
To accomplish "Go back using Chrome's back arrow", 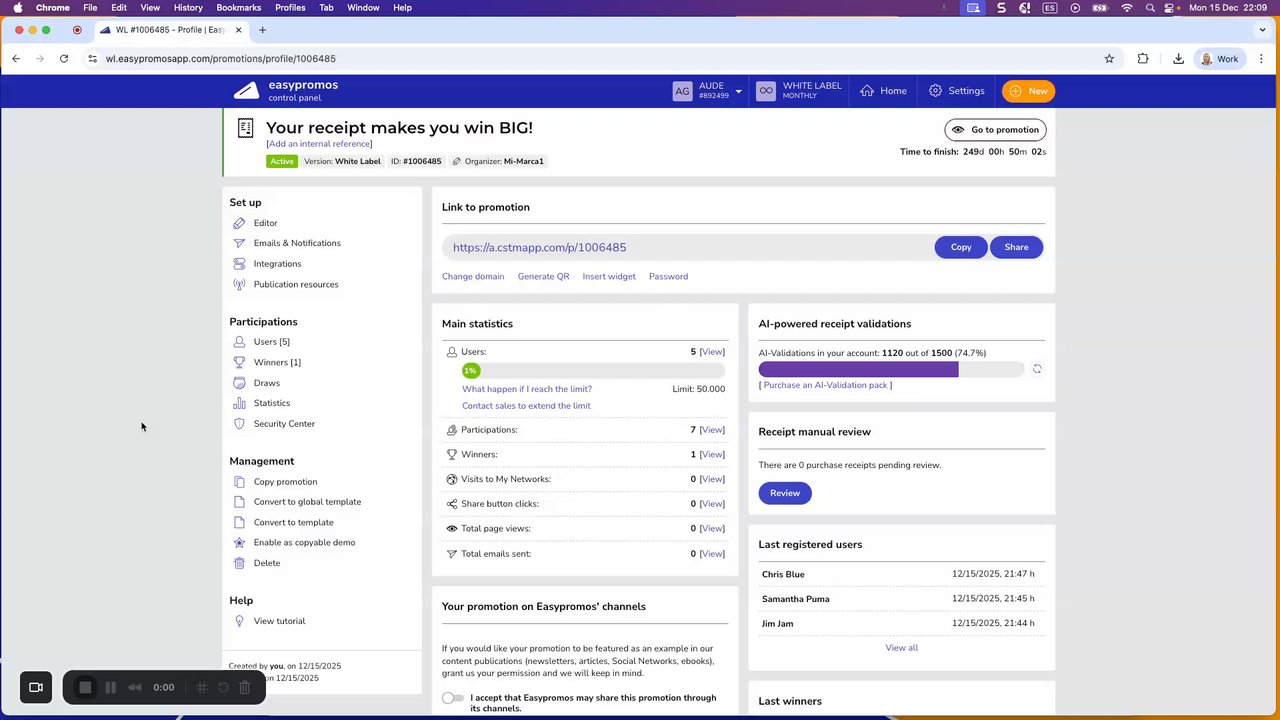I will pos(16,59).
